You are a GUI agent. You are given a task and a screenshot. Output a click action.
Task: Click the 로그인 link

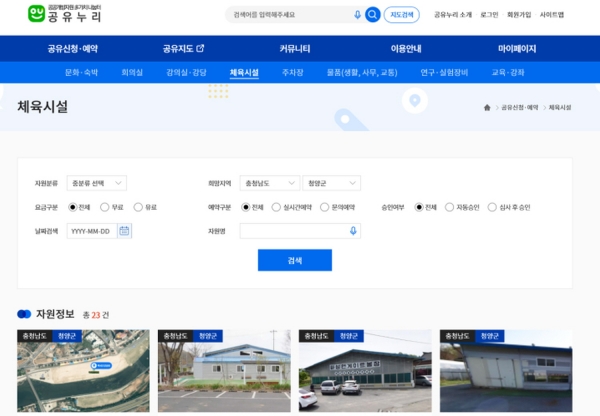pos(489,15)
